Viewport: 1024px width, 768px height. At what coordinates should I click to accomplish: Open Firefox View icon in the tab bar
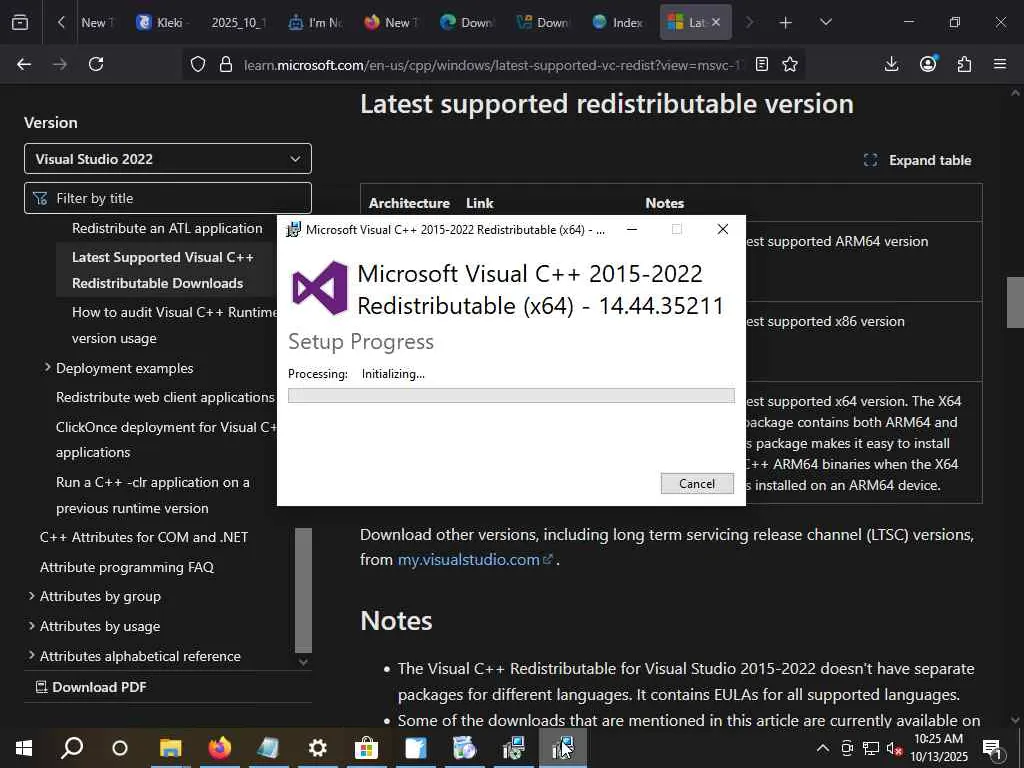coord(20,22)
